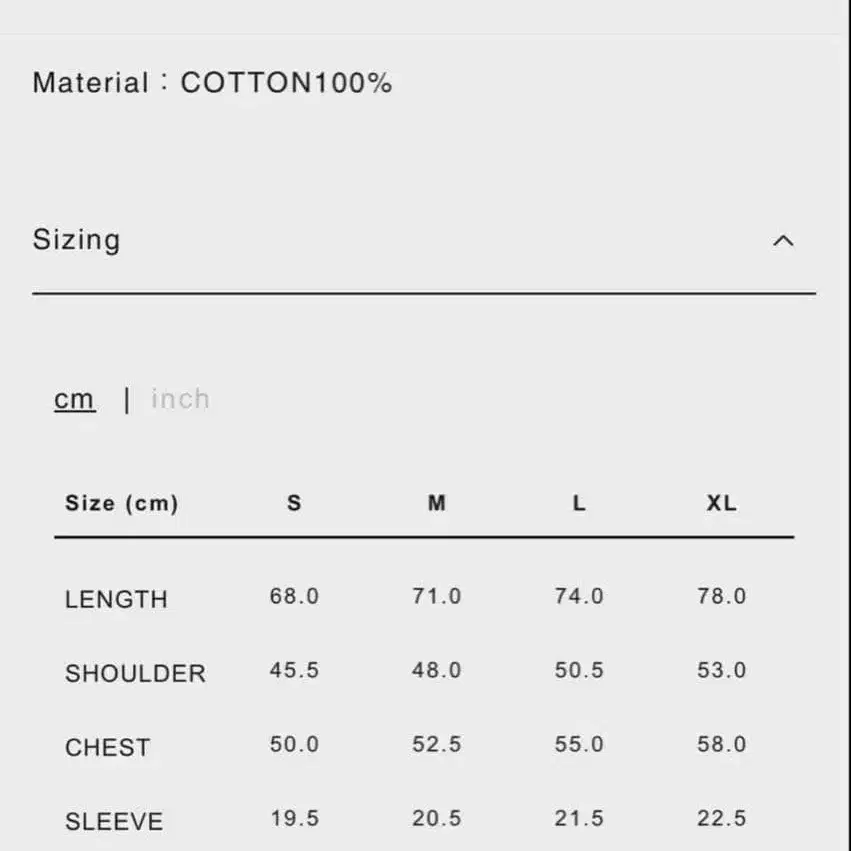Collapse the Sizing section using the chevron
This screenshot has width=851, height=851.
(x=783, y=241)
